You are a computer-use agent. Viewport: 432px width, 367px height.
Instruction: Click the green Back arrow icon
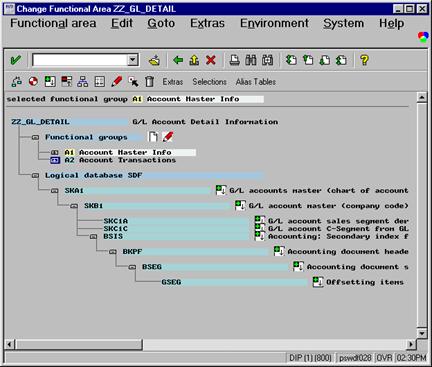pos(178,60)
